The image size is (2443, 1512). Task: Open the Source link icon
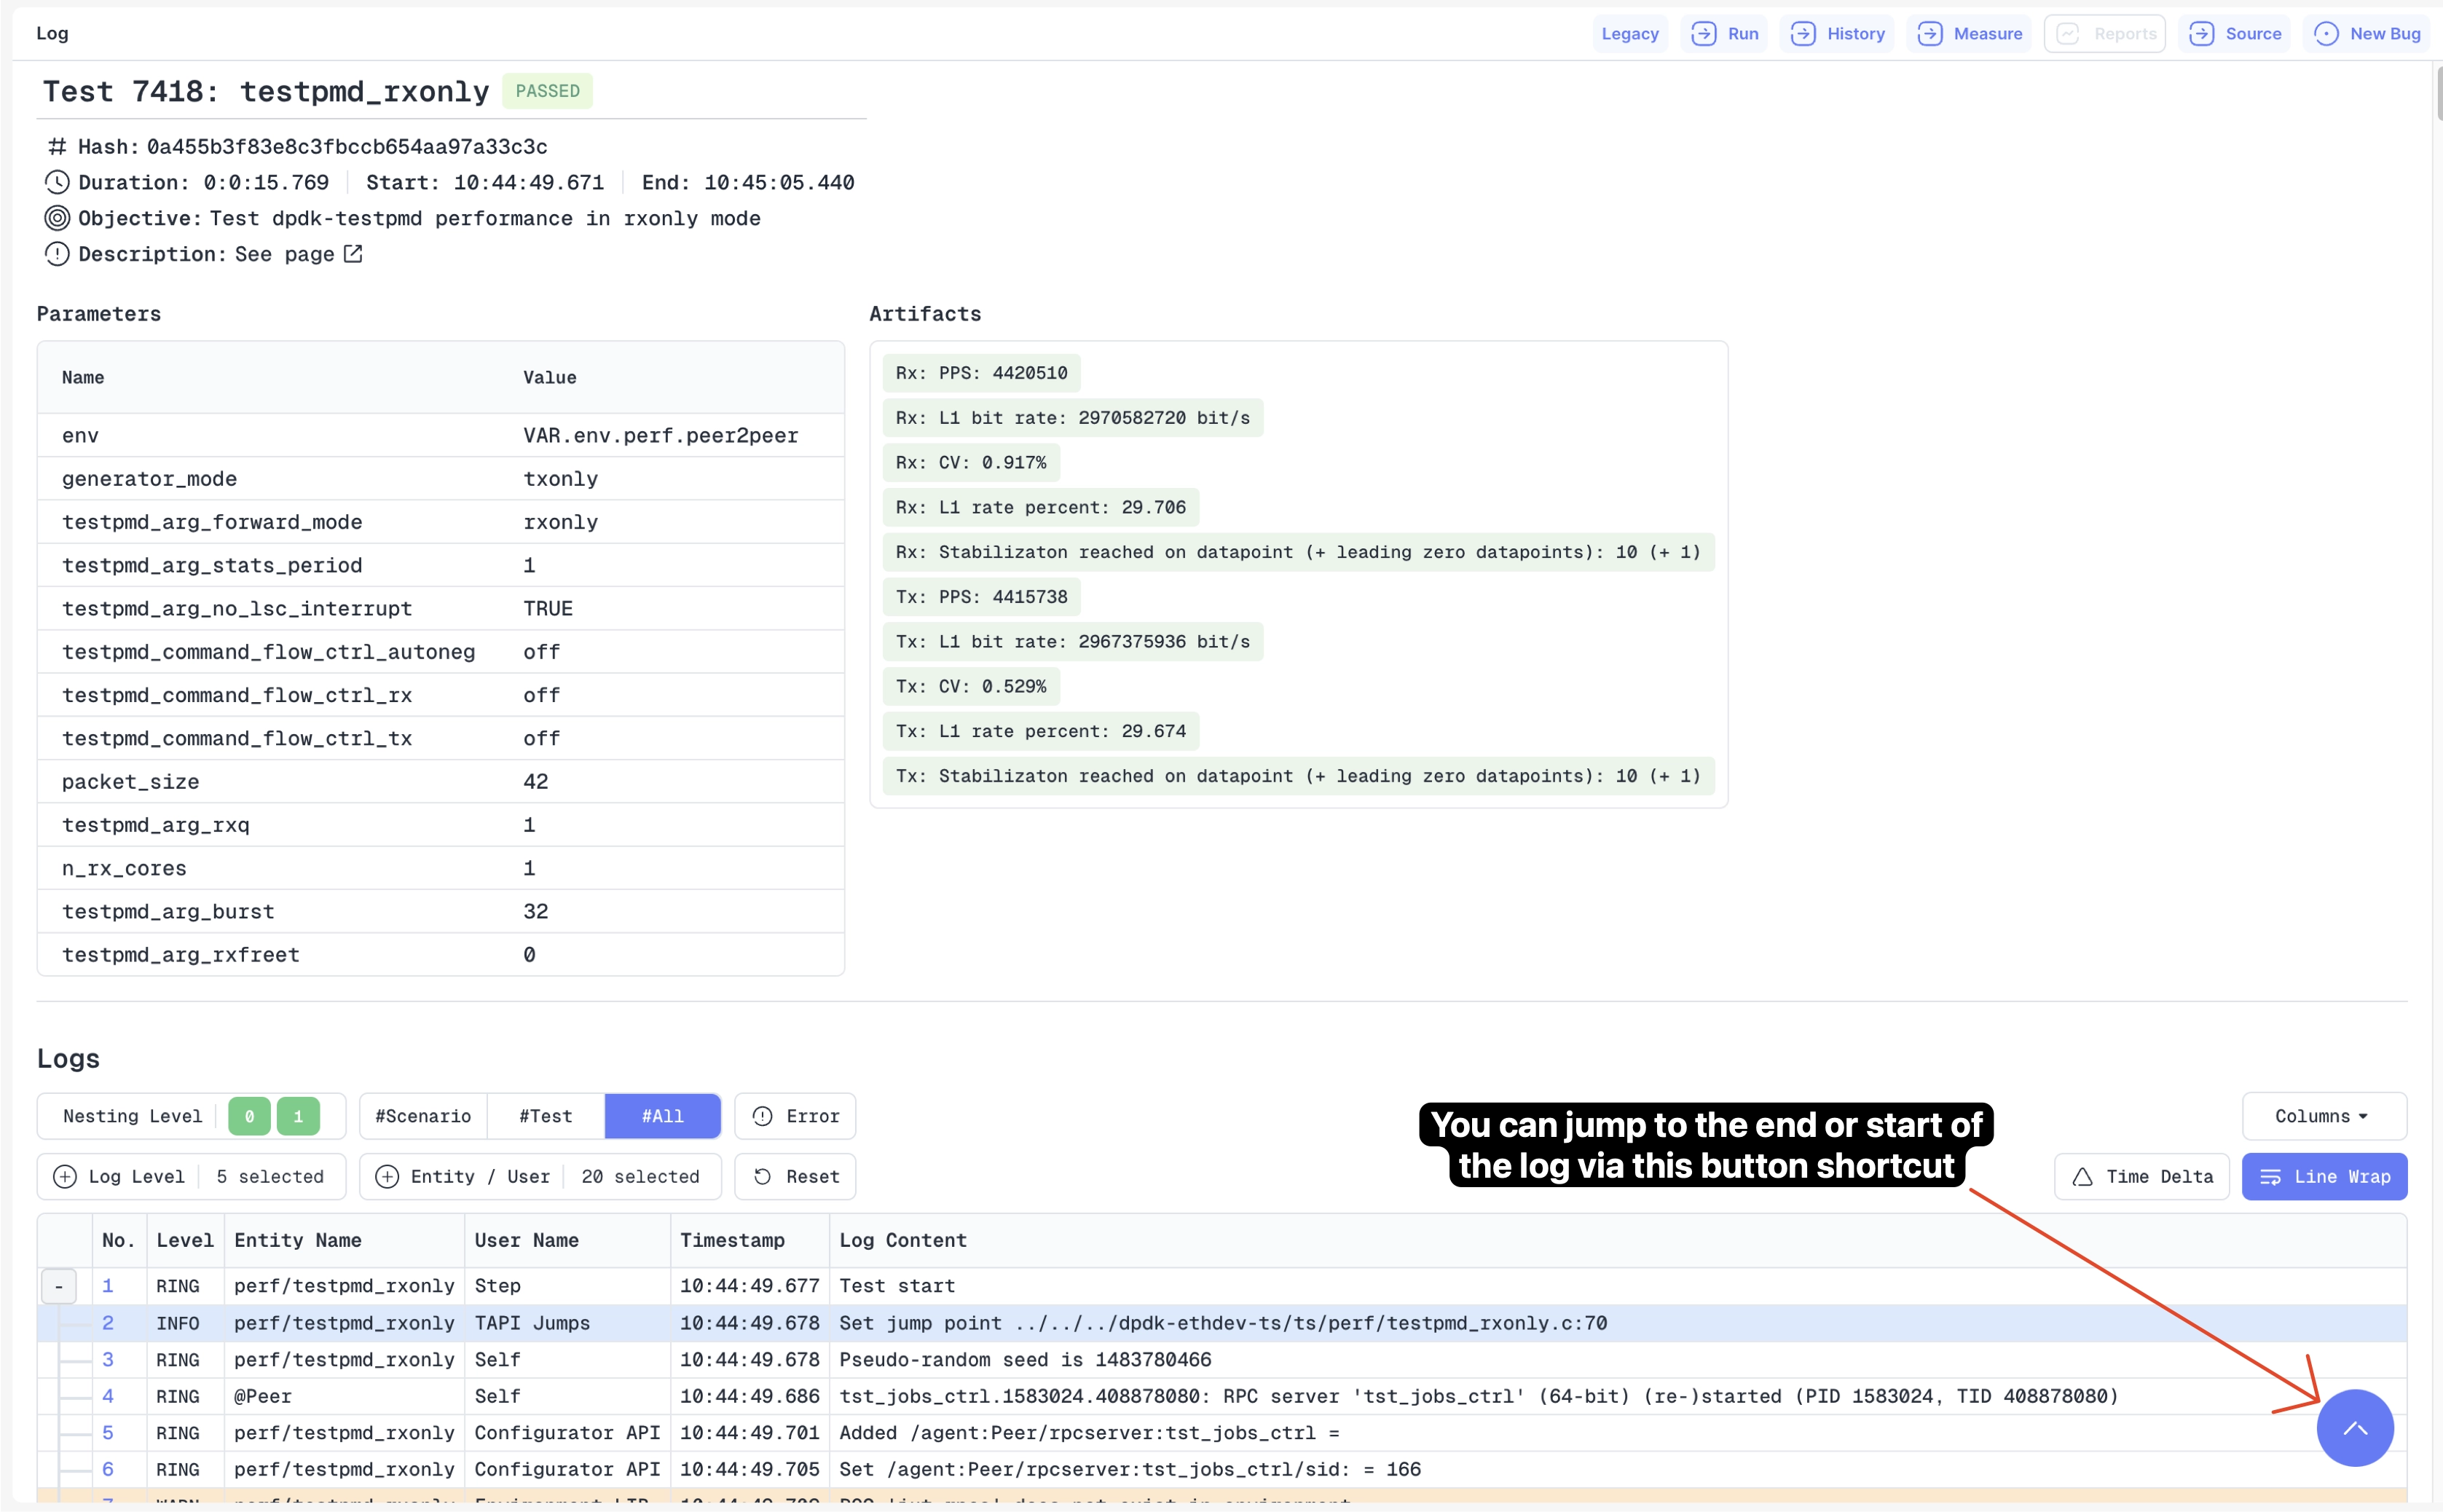point(2201,34)
